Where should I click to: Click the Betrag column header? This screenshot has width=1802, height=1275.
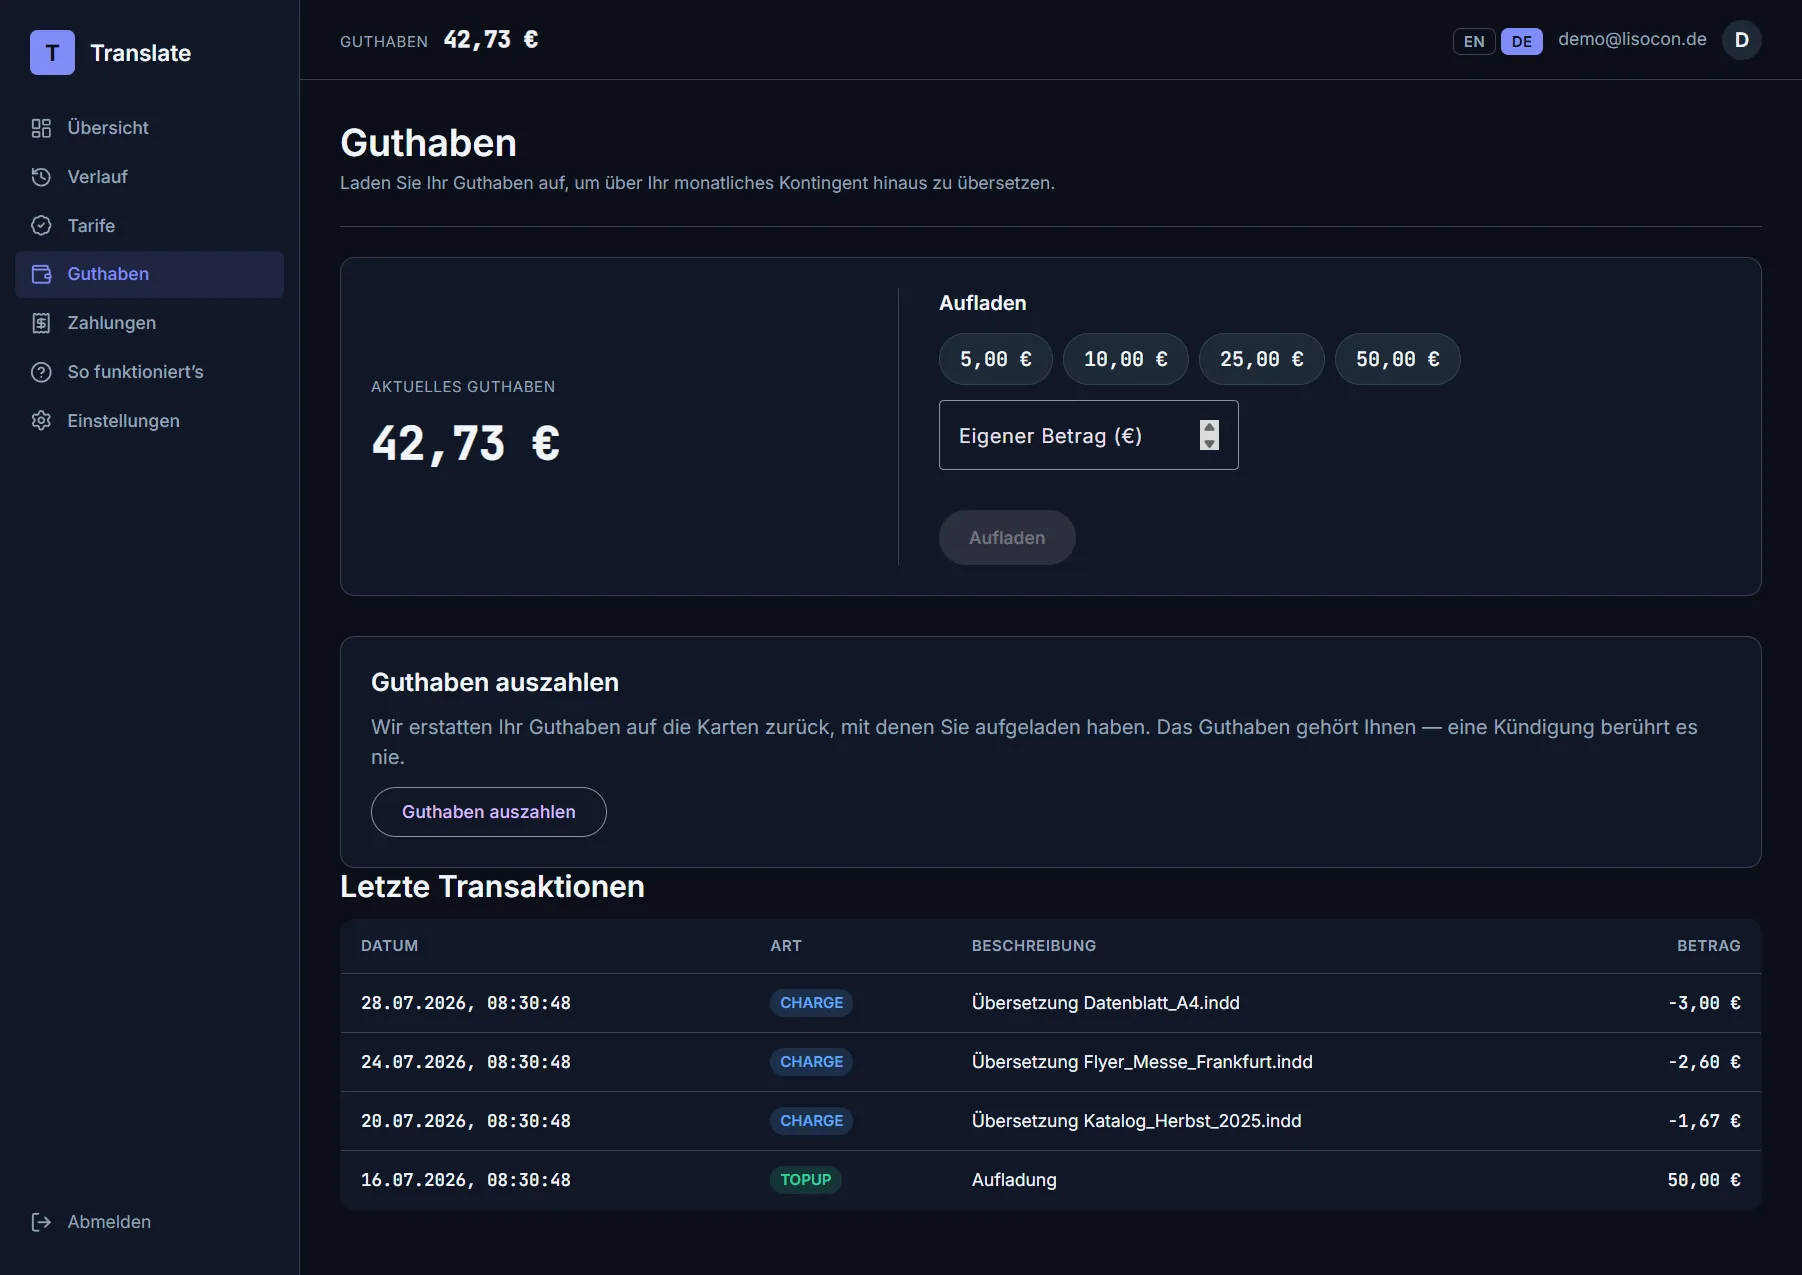pyautogui.click(x=1708, y=946)
